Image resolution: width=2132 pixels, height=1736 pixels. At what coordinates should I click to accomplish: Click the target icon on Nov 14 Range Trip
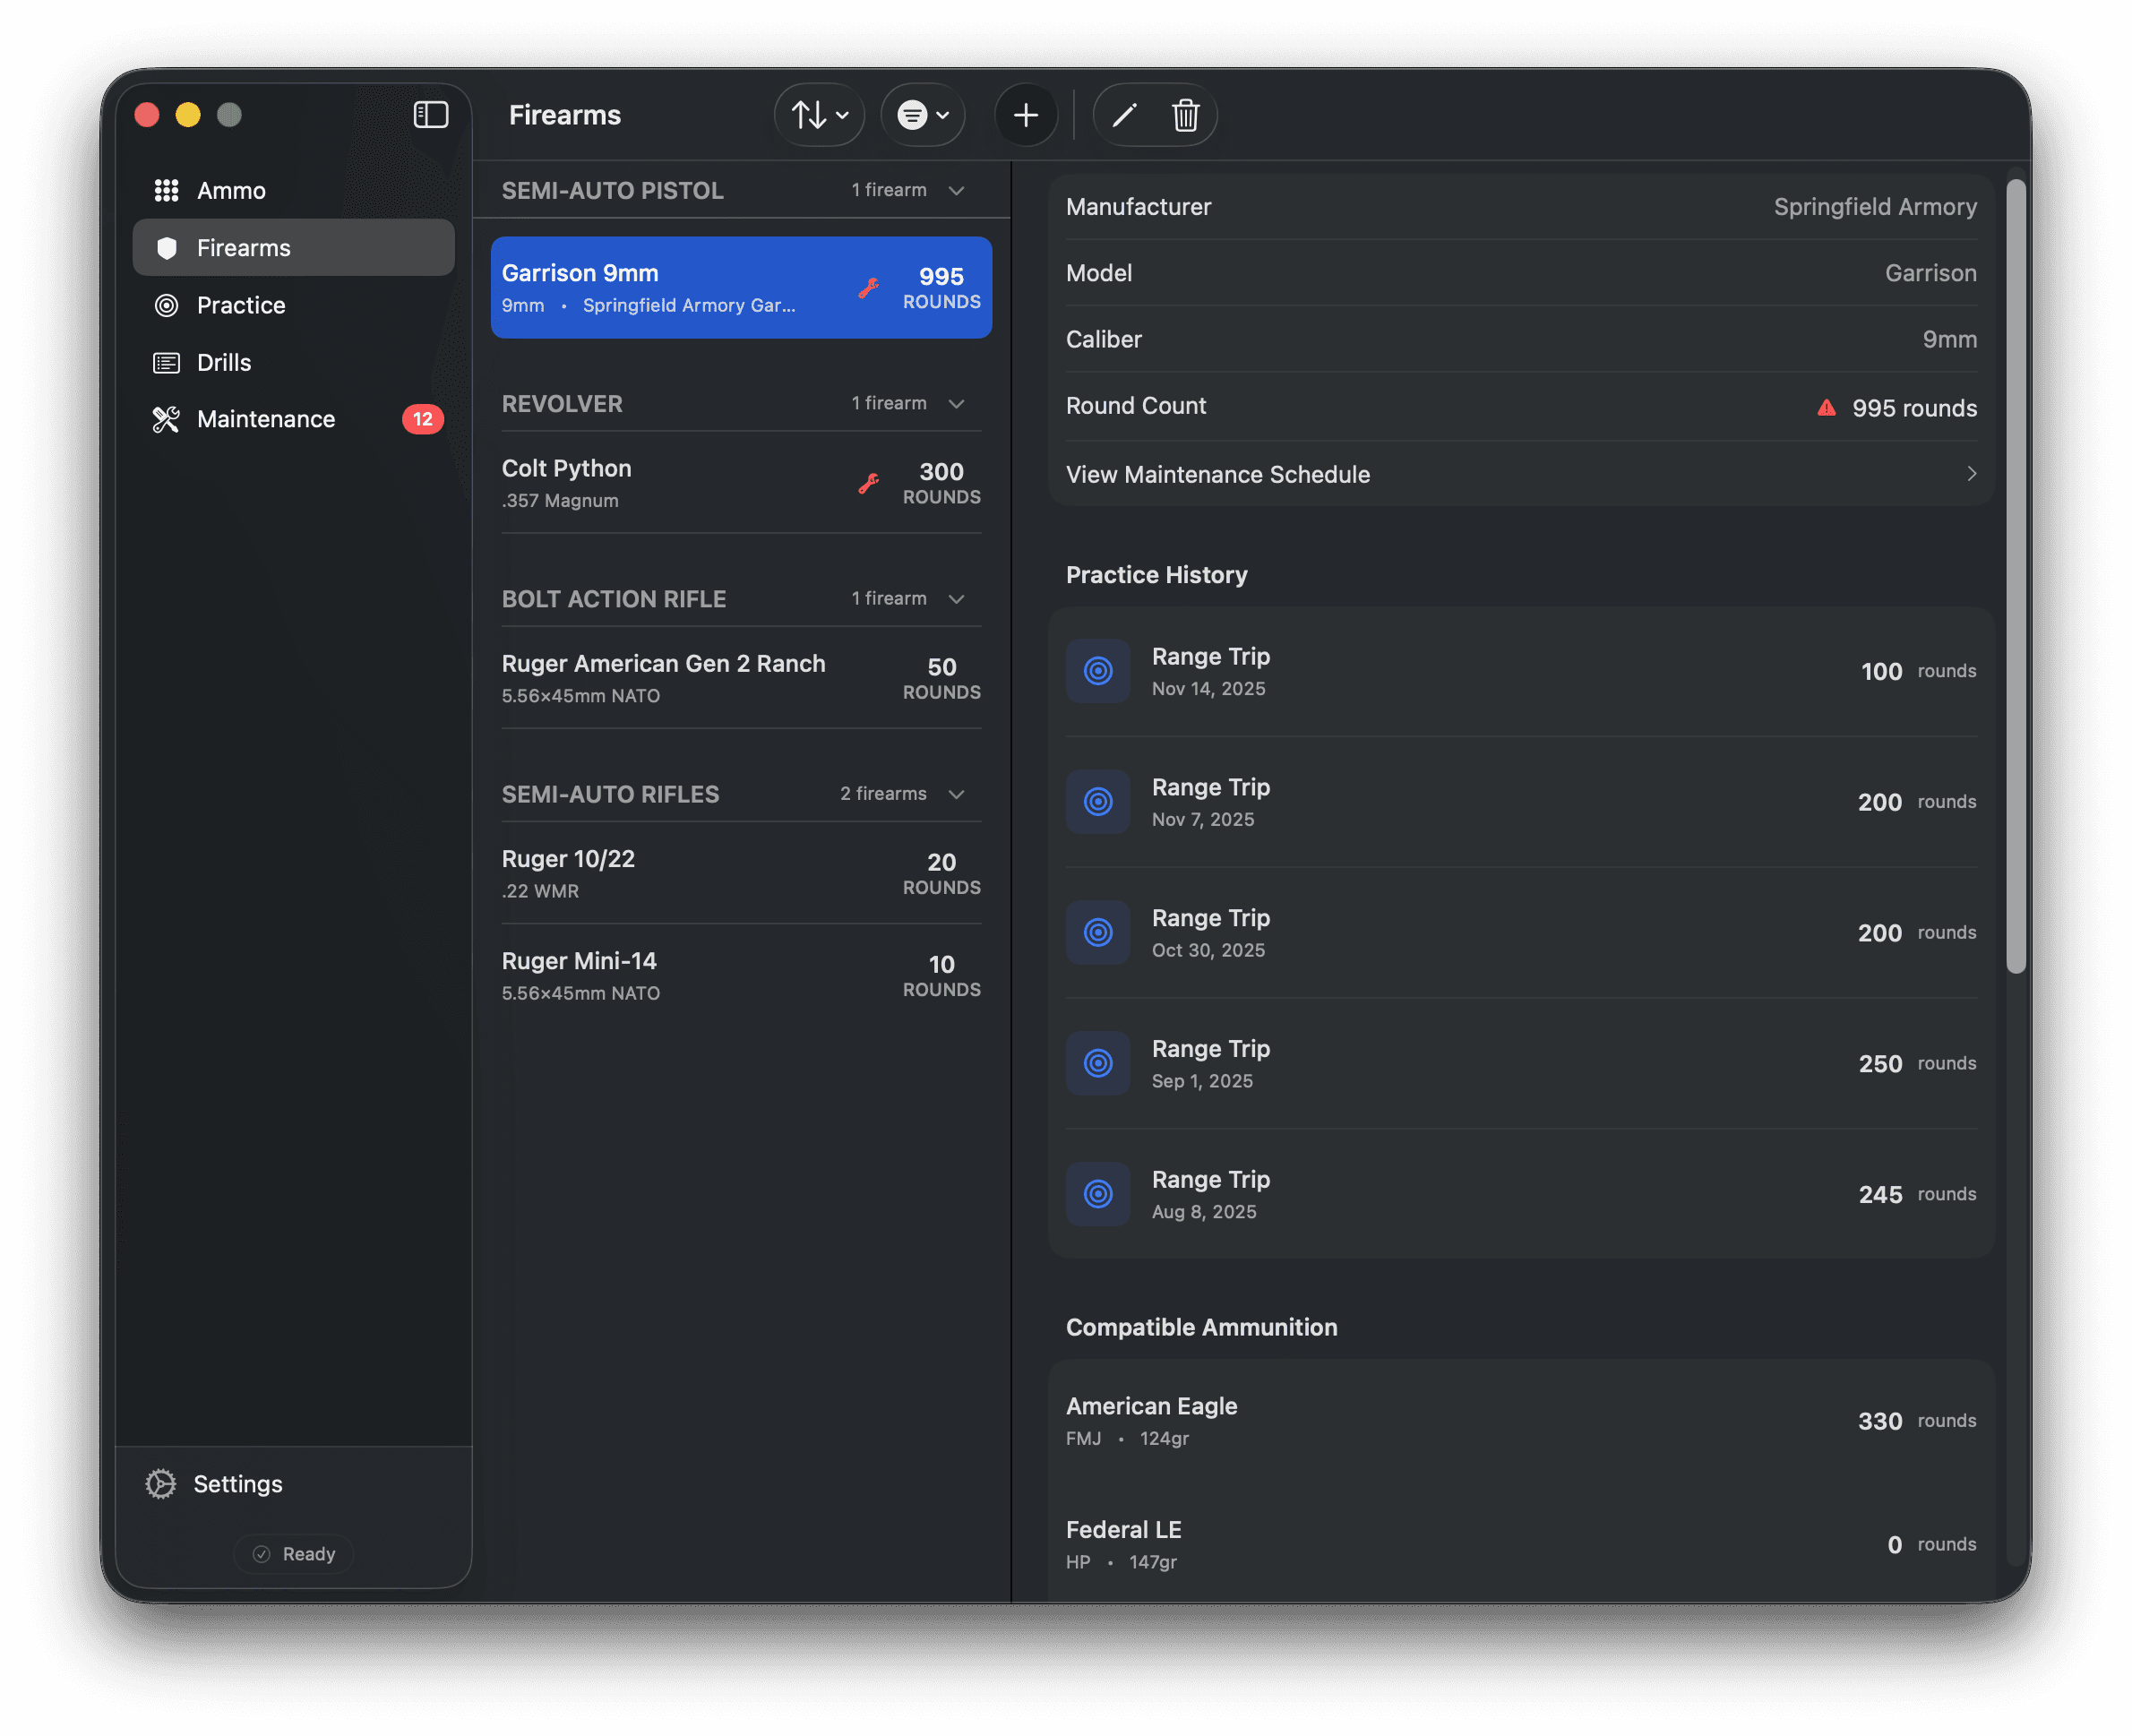(1098, 671)
